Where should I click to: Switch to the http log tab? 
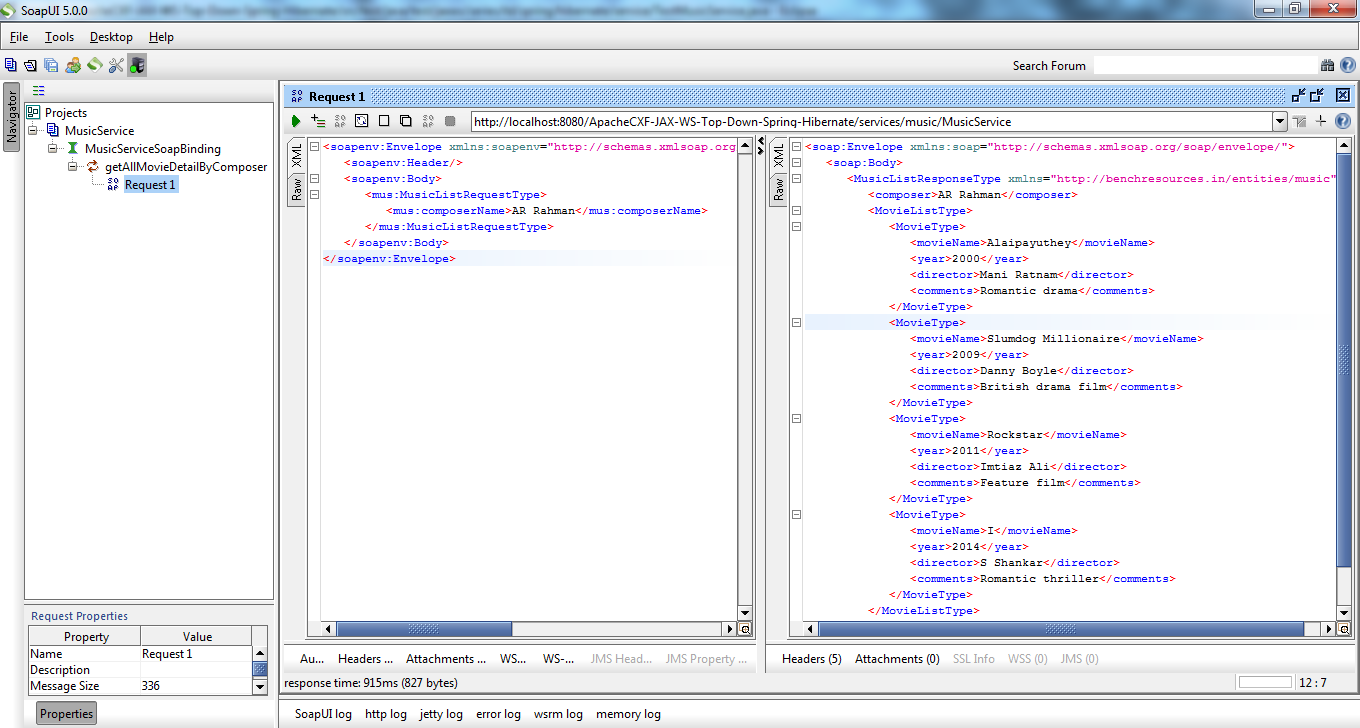[x=386, y=714]
